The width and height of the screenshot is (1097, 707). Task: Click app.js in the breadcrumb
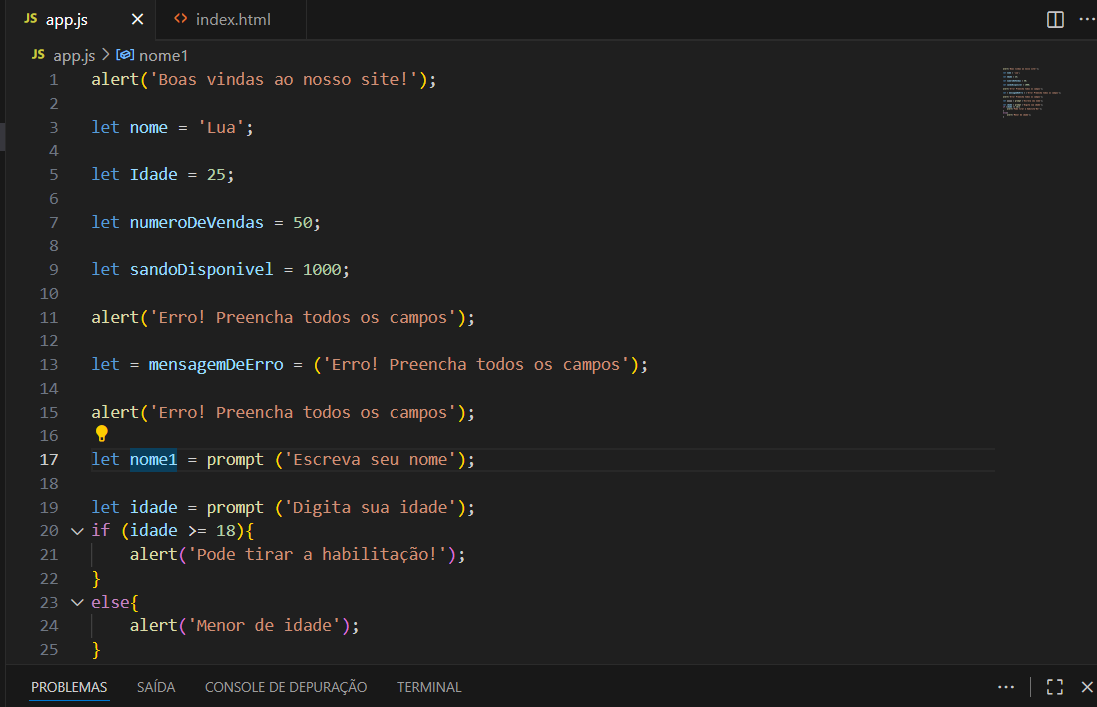point(74,55)
